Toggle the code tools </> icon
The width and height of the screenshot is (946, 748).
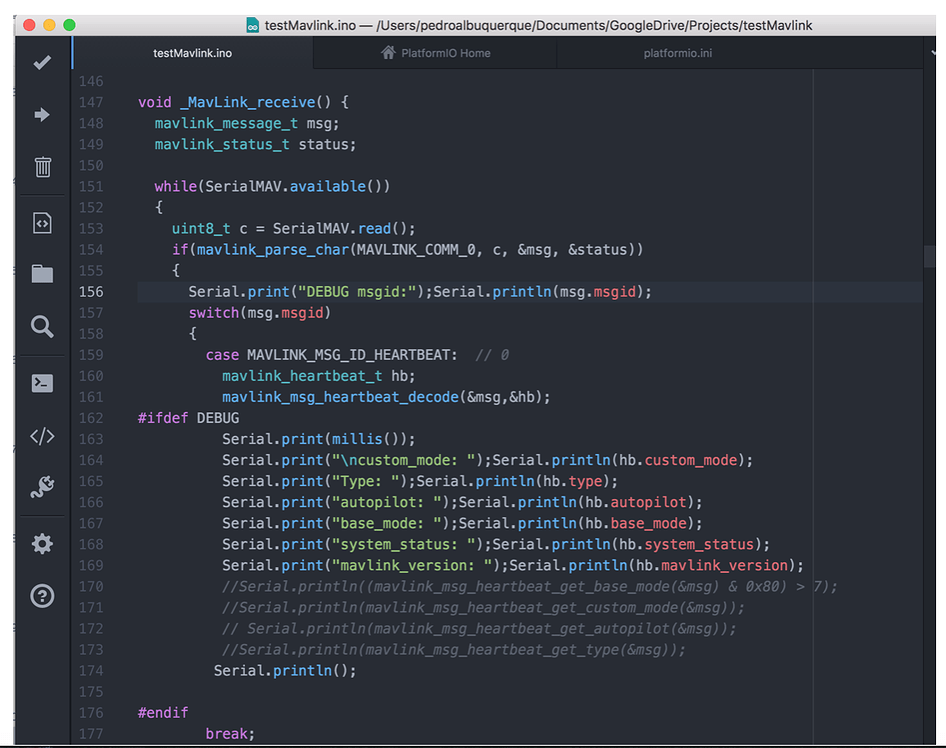[41, 436]
